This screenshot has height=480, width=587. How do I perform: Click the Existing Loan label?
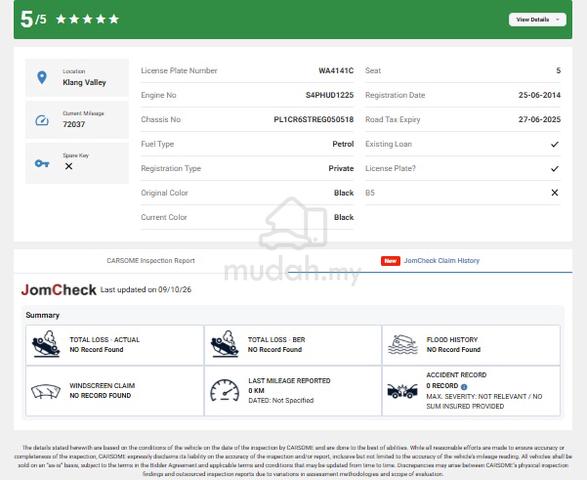click(x=388, y=144)
